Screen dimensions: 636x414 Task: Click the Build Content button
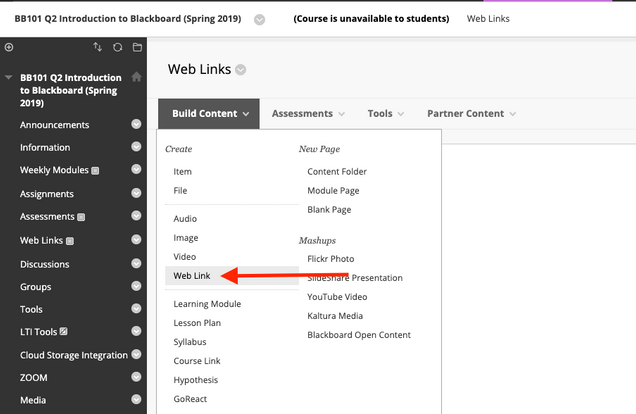coord(209,114)
